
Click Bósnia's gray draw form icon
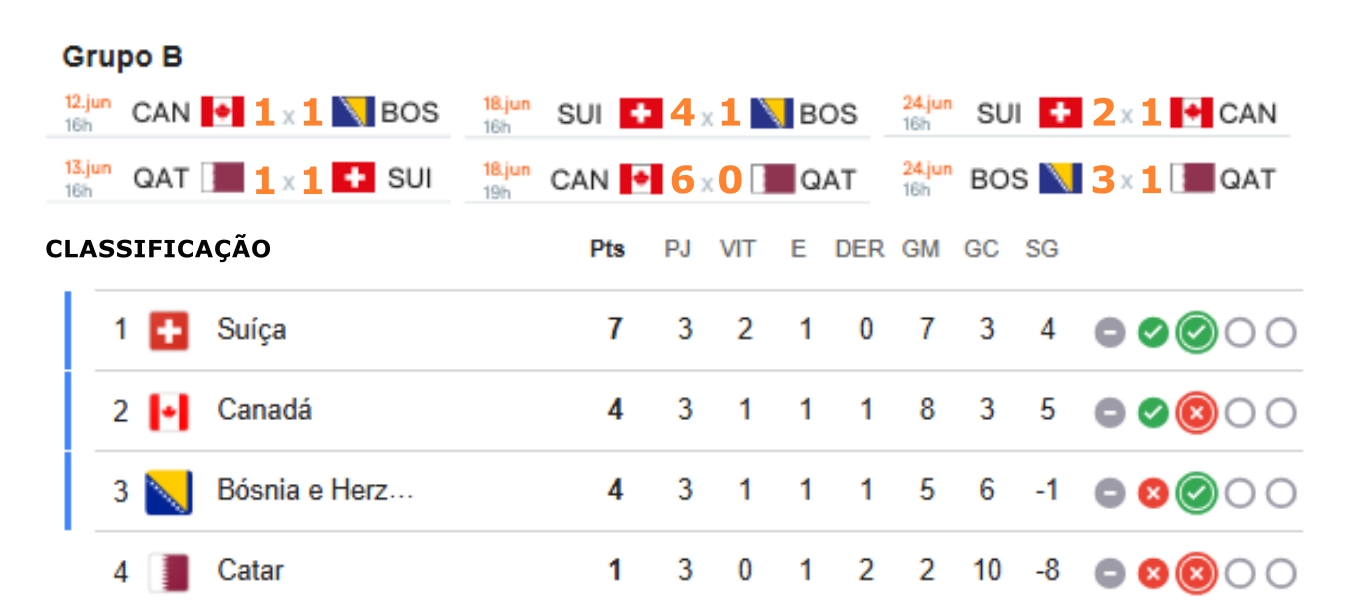coord(1110,493)
